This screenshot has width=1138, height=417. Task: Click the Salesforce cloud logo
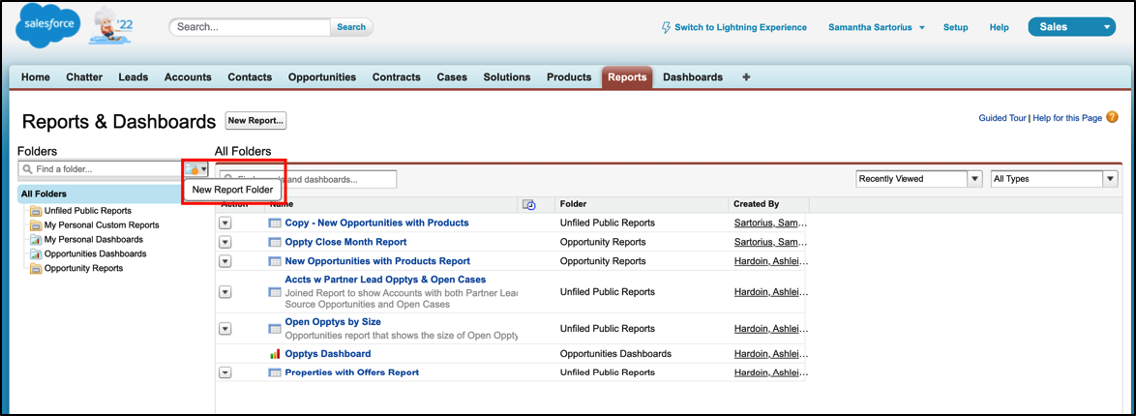tap(46, 25)
